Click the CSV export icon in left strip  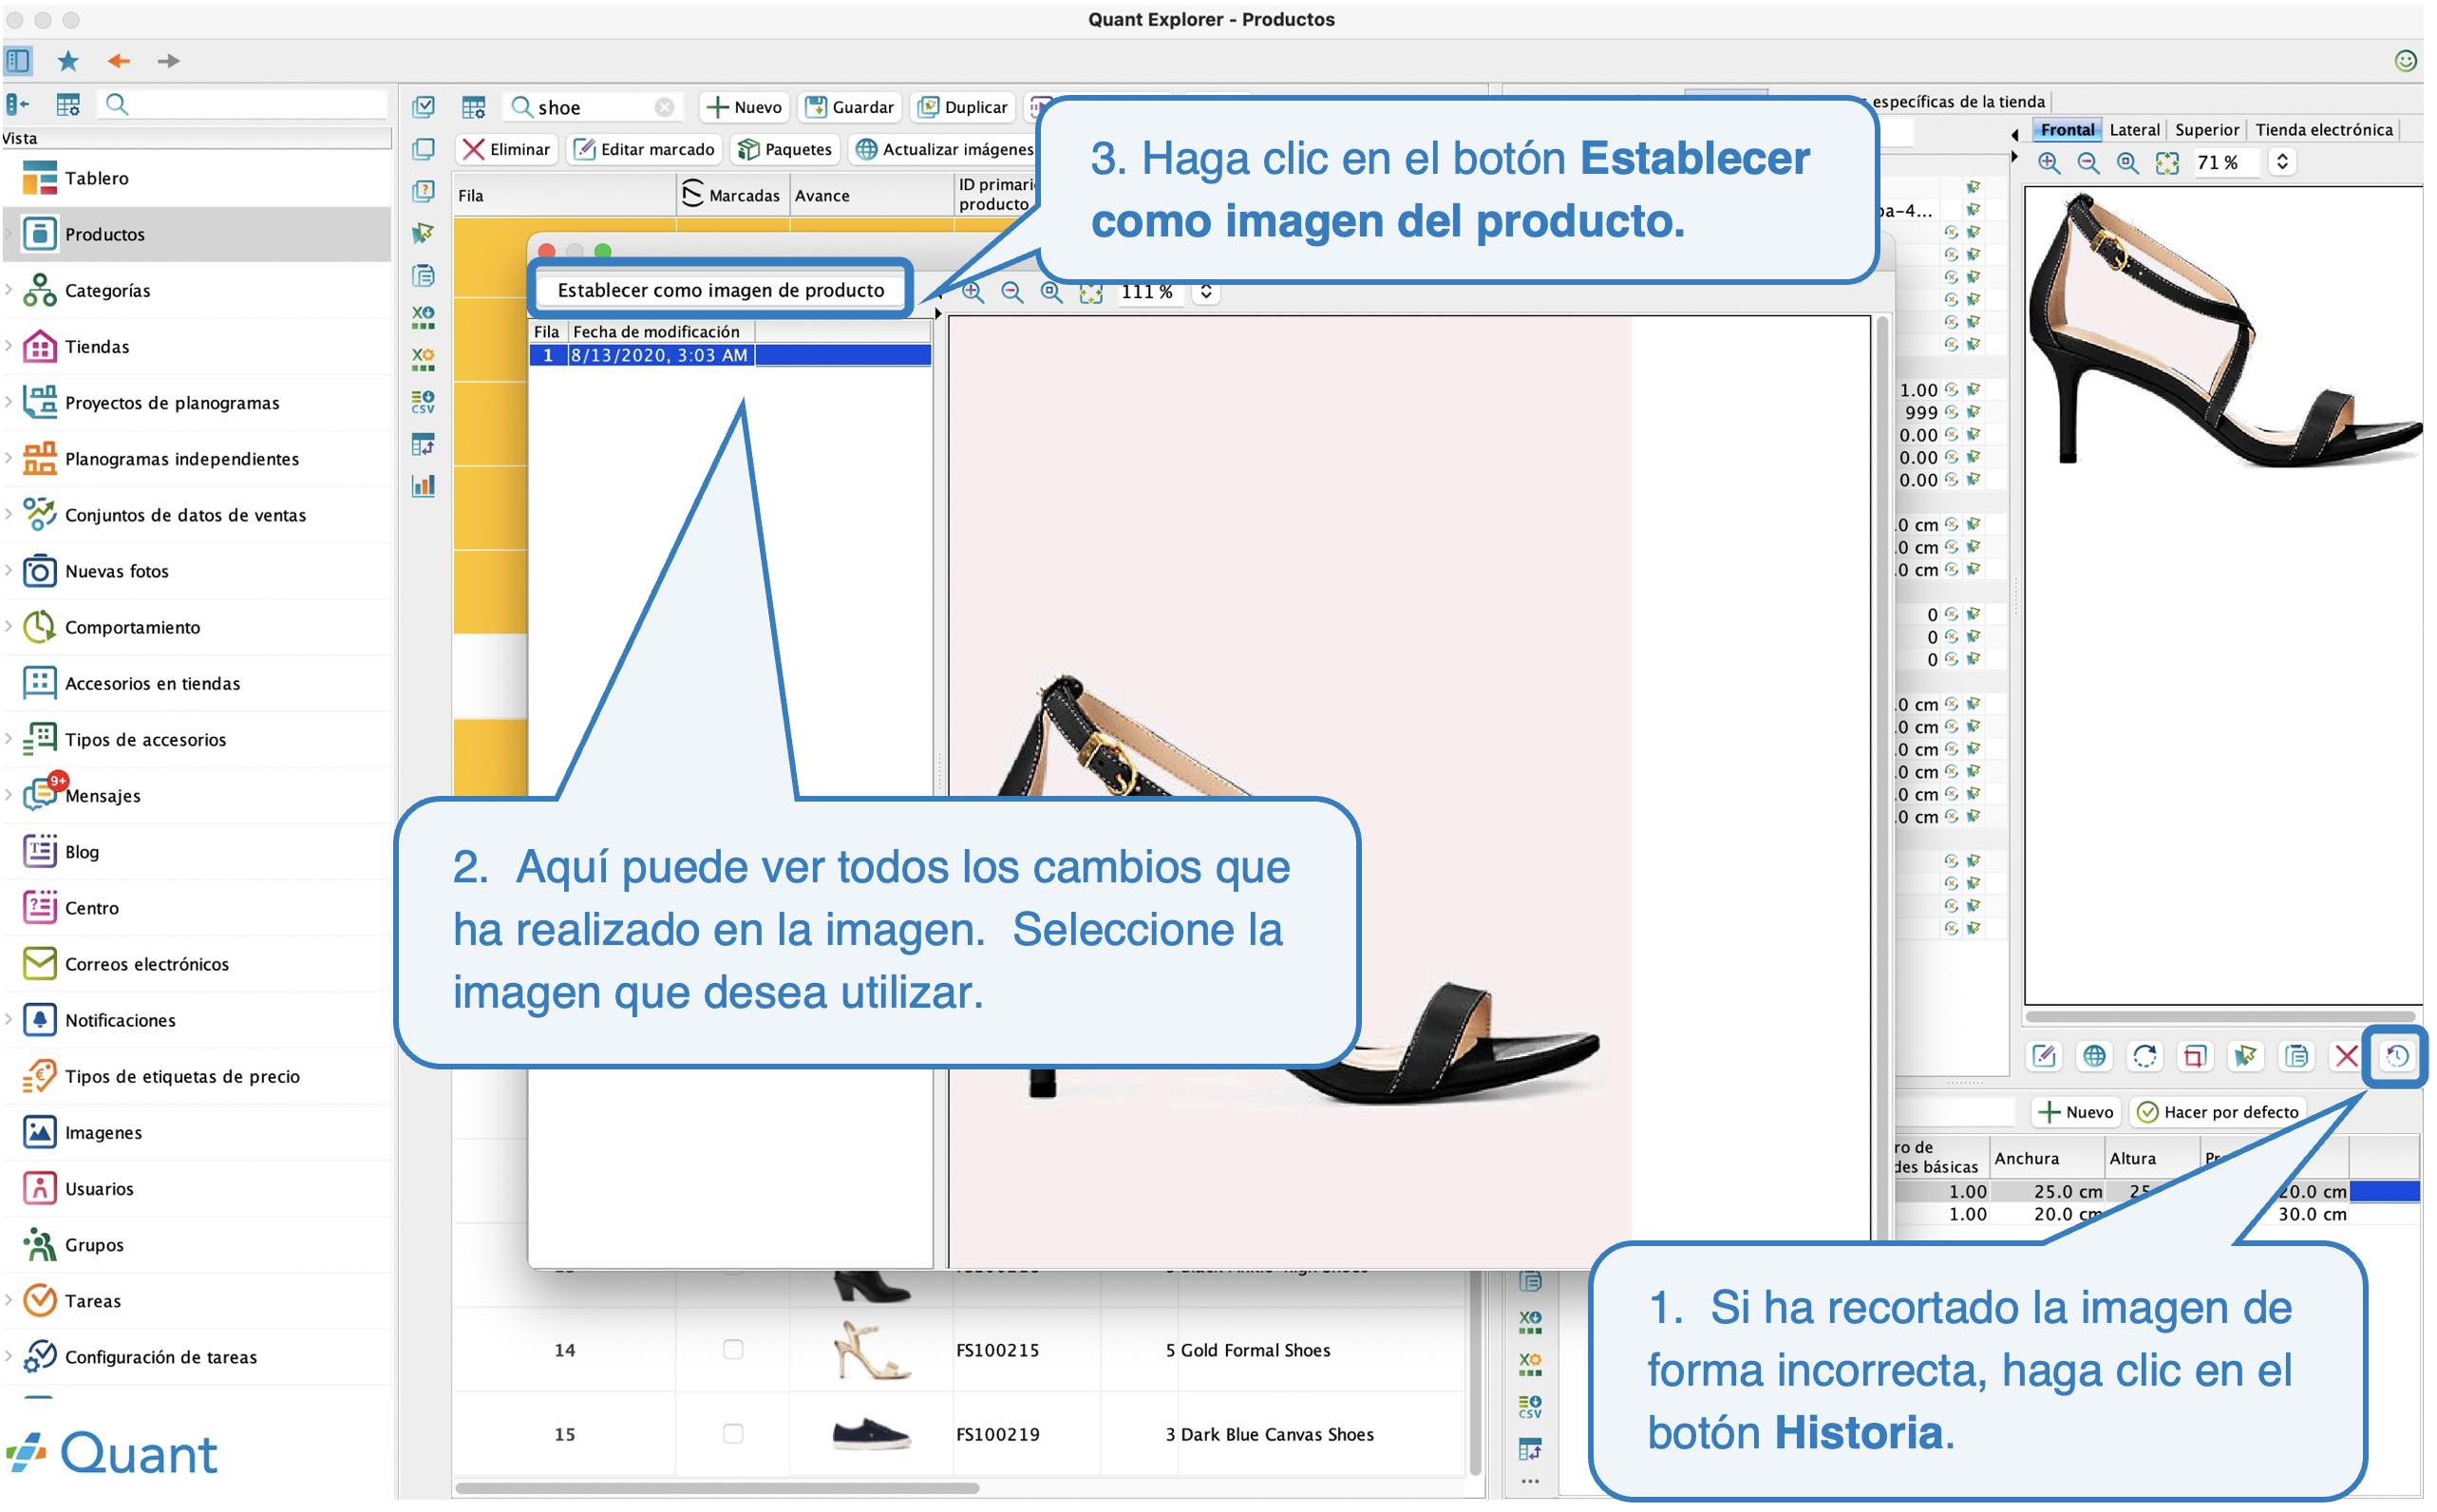coord(423,402)
